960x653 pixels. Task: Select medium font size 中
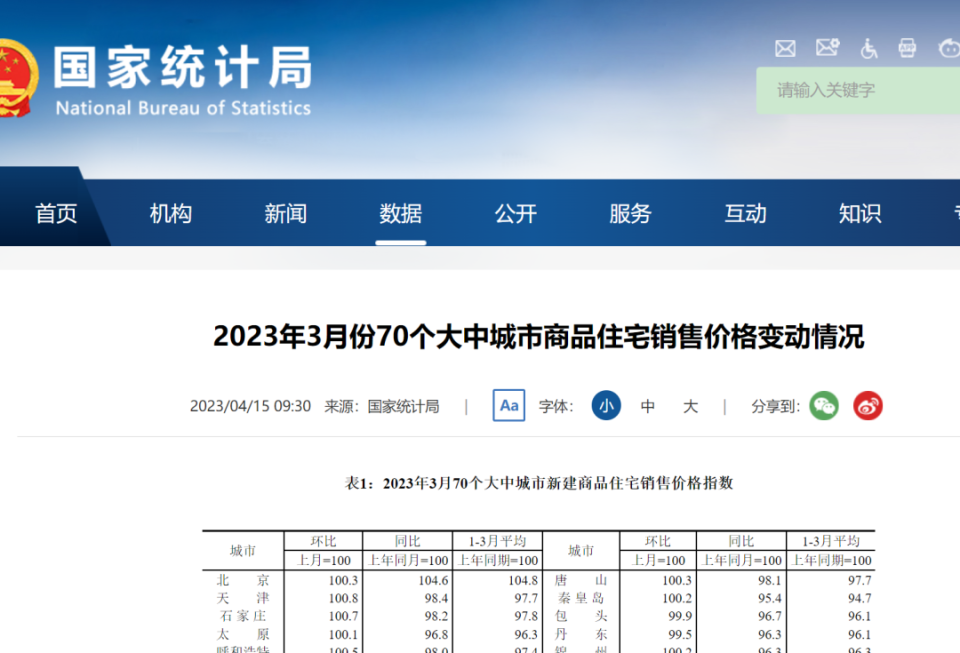[x=648, y=406]
